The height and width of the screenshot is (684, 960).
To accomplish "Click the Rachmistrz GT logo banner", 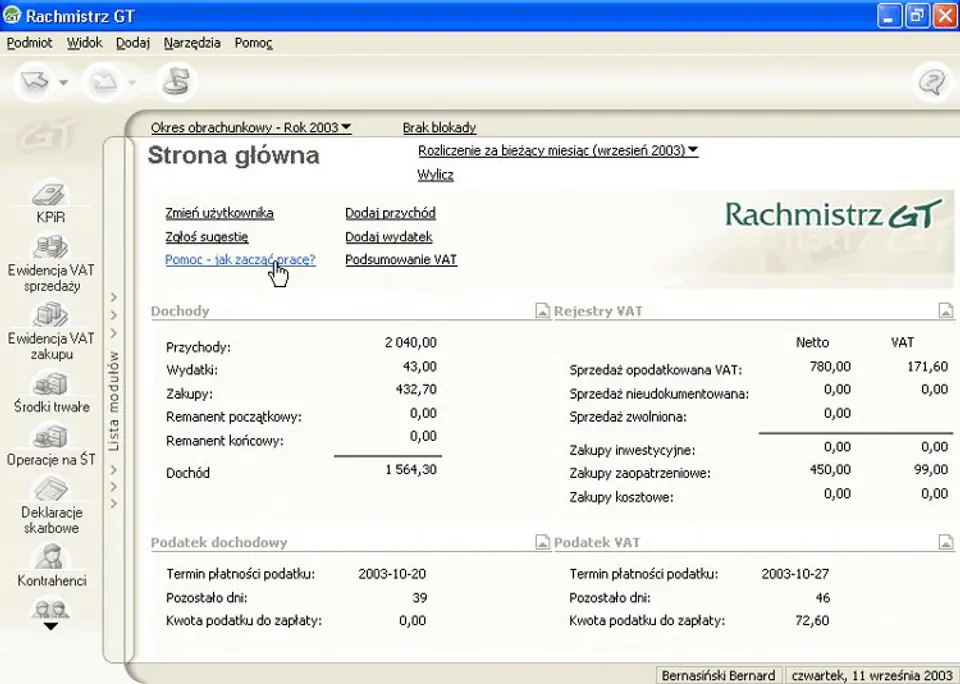I will click(834, 214).
